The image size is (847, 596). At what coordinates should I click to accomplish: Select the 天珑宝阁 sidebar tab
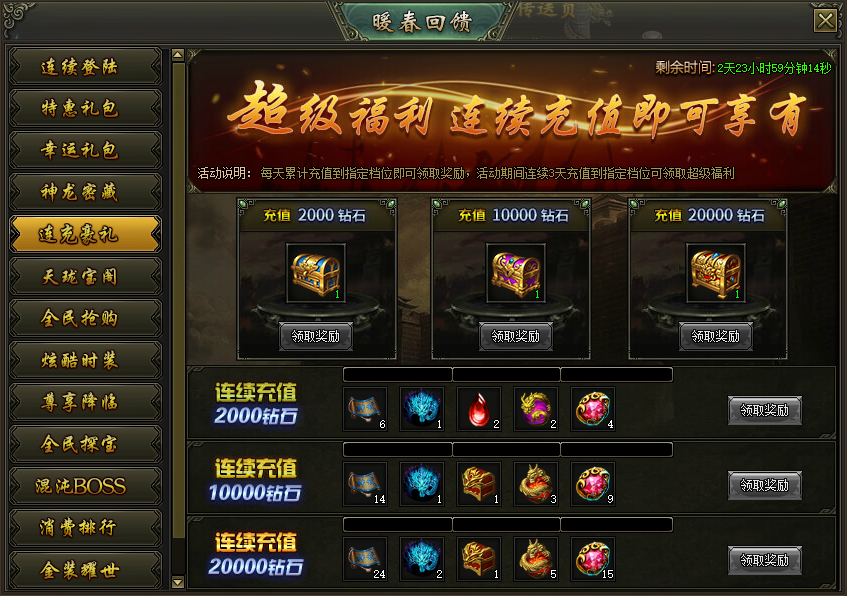86,277
